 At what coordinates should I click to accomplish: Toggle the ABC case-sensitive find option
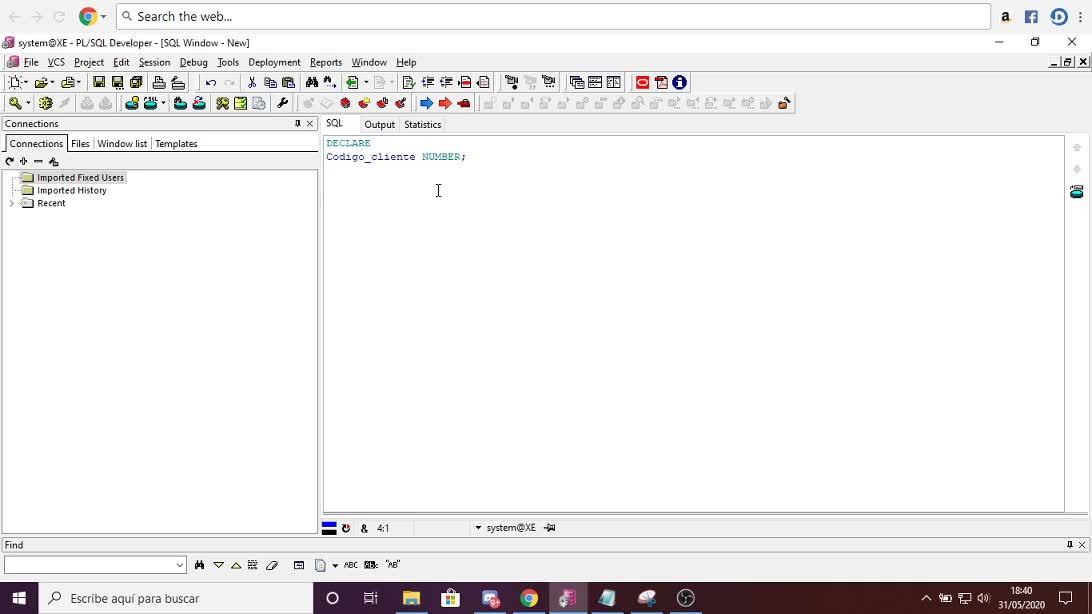point(351,565)
